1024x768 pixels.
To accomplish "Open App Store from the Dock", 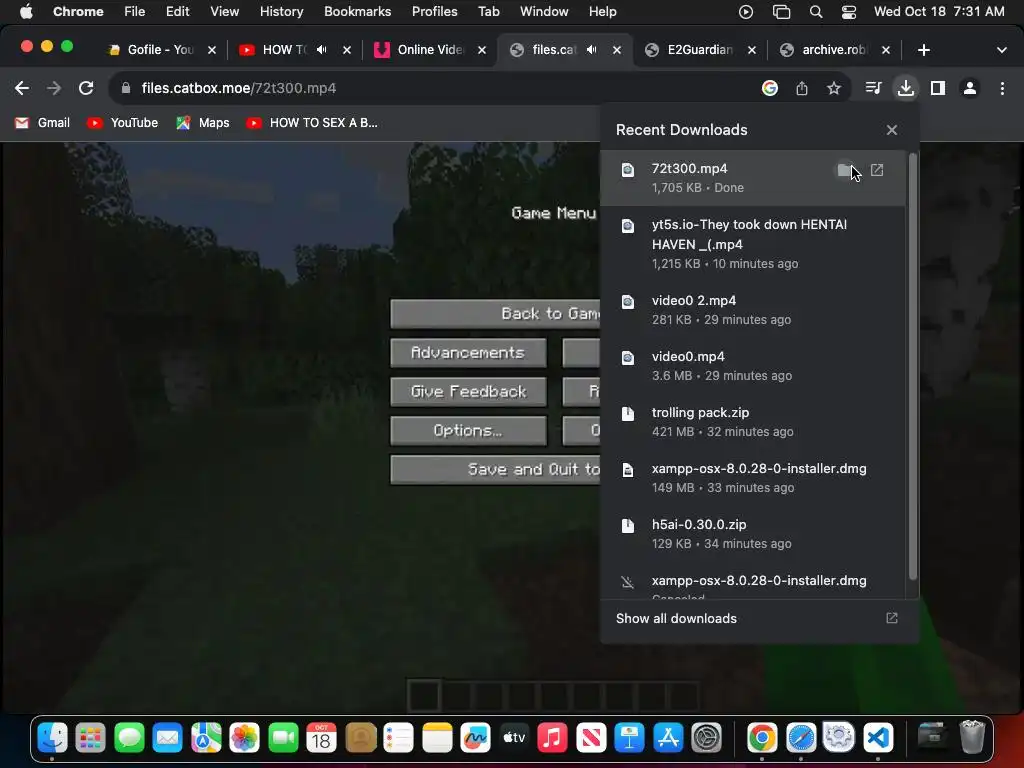I will click(x=668, y=738).
